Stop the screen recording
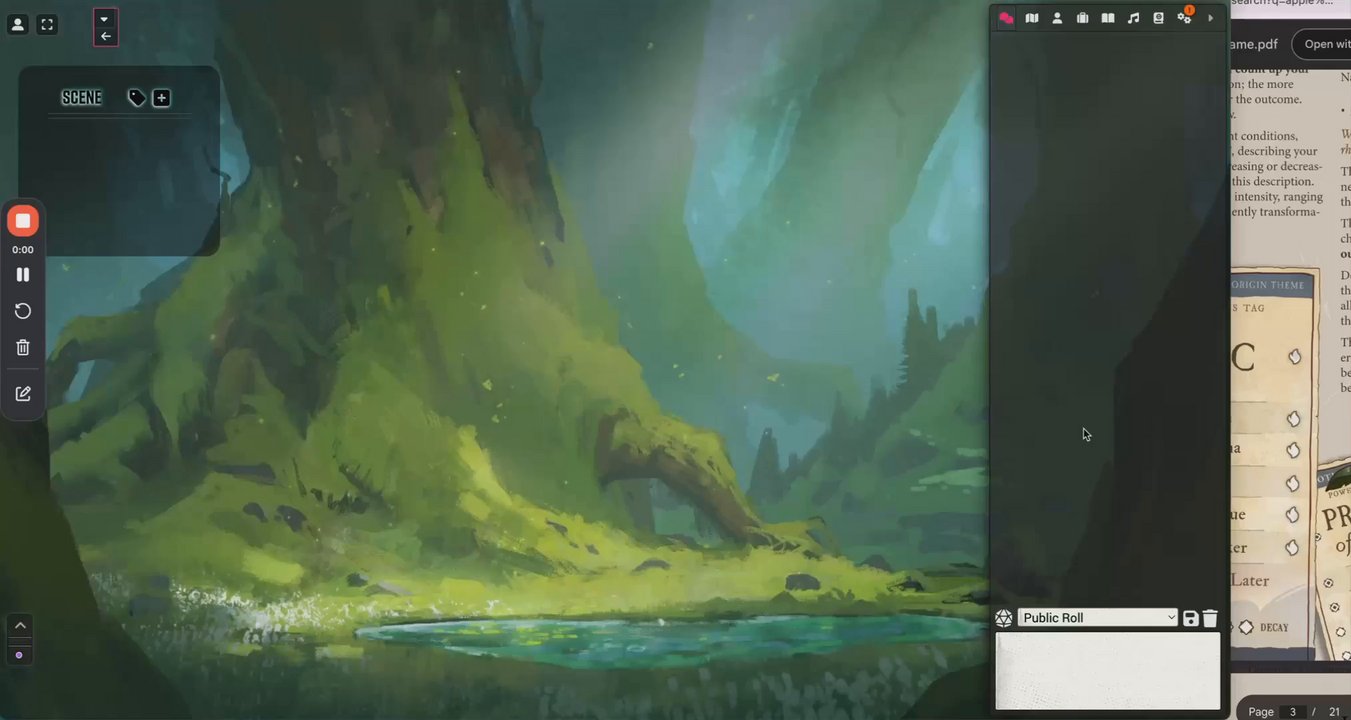The width and height of the screenshot is (1351, 720). (23, 221)
